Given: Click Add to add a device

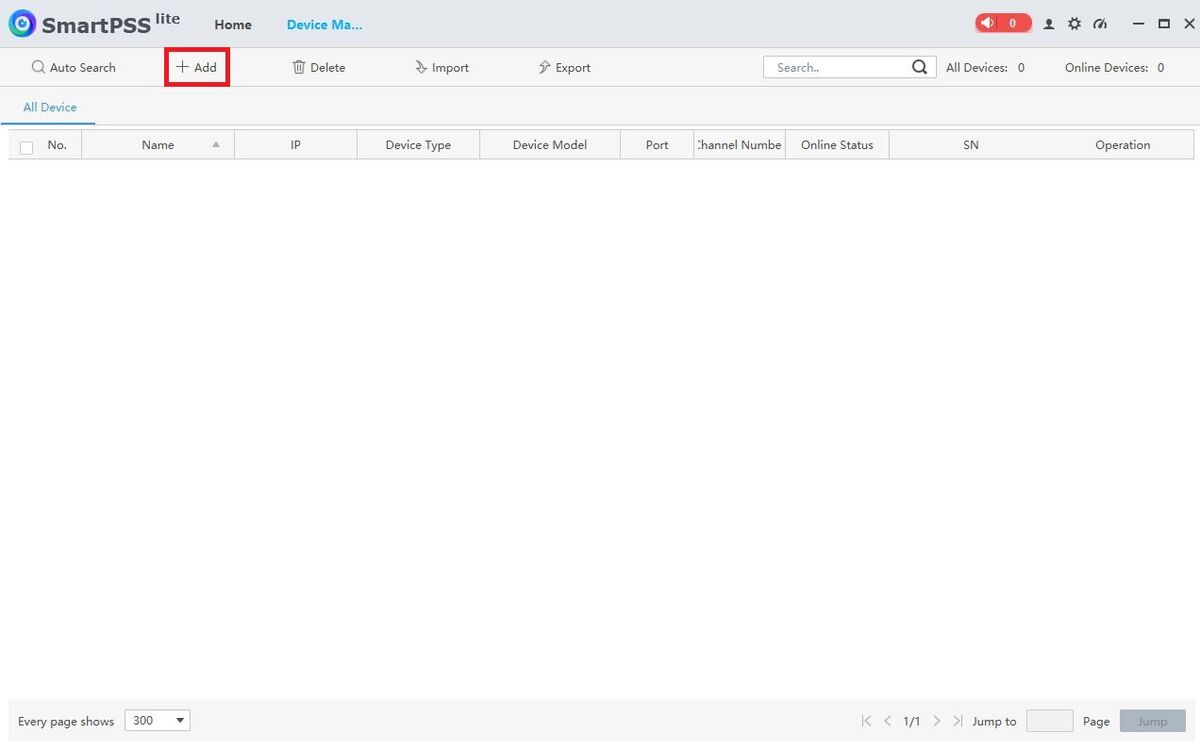Looking at the screenshot, I should click(196, 67).
